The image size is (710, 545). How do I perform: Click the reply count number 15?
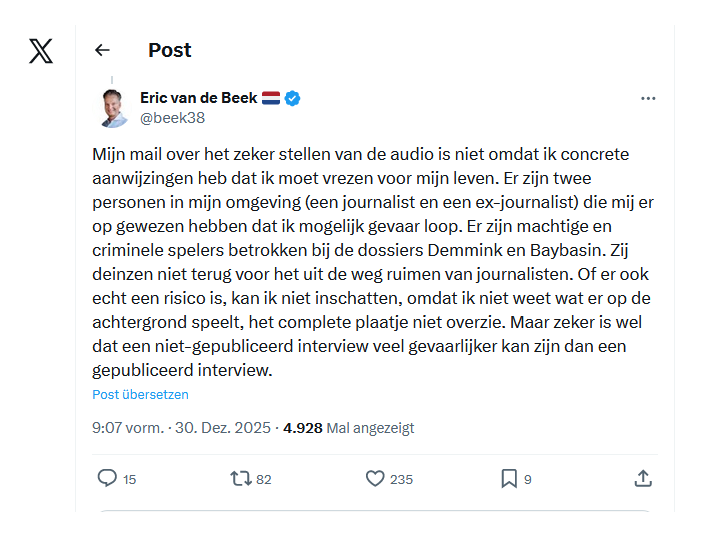[130, 480]
